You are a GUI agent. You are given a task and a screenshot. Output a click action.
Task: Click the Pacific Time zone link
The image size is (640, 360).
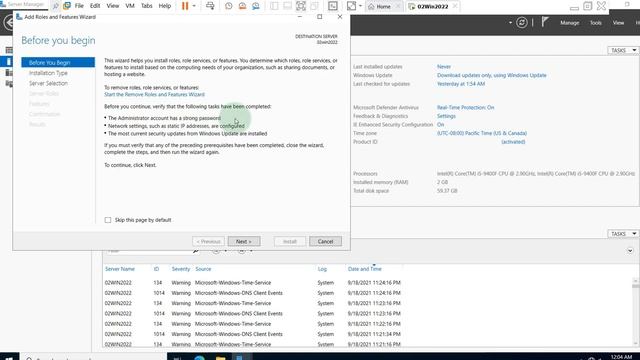pos(482,133)
